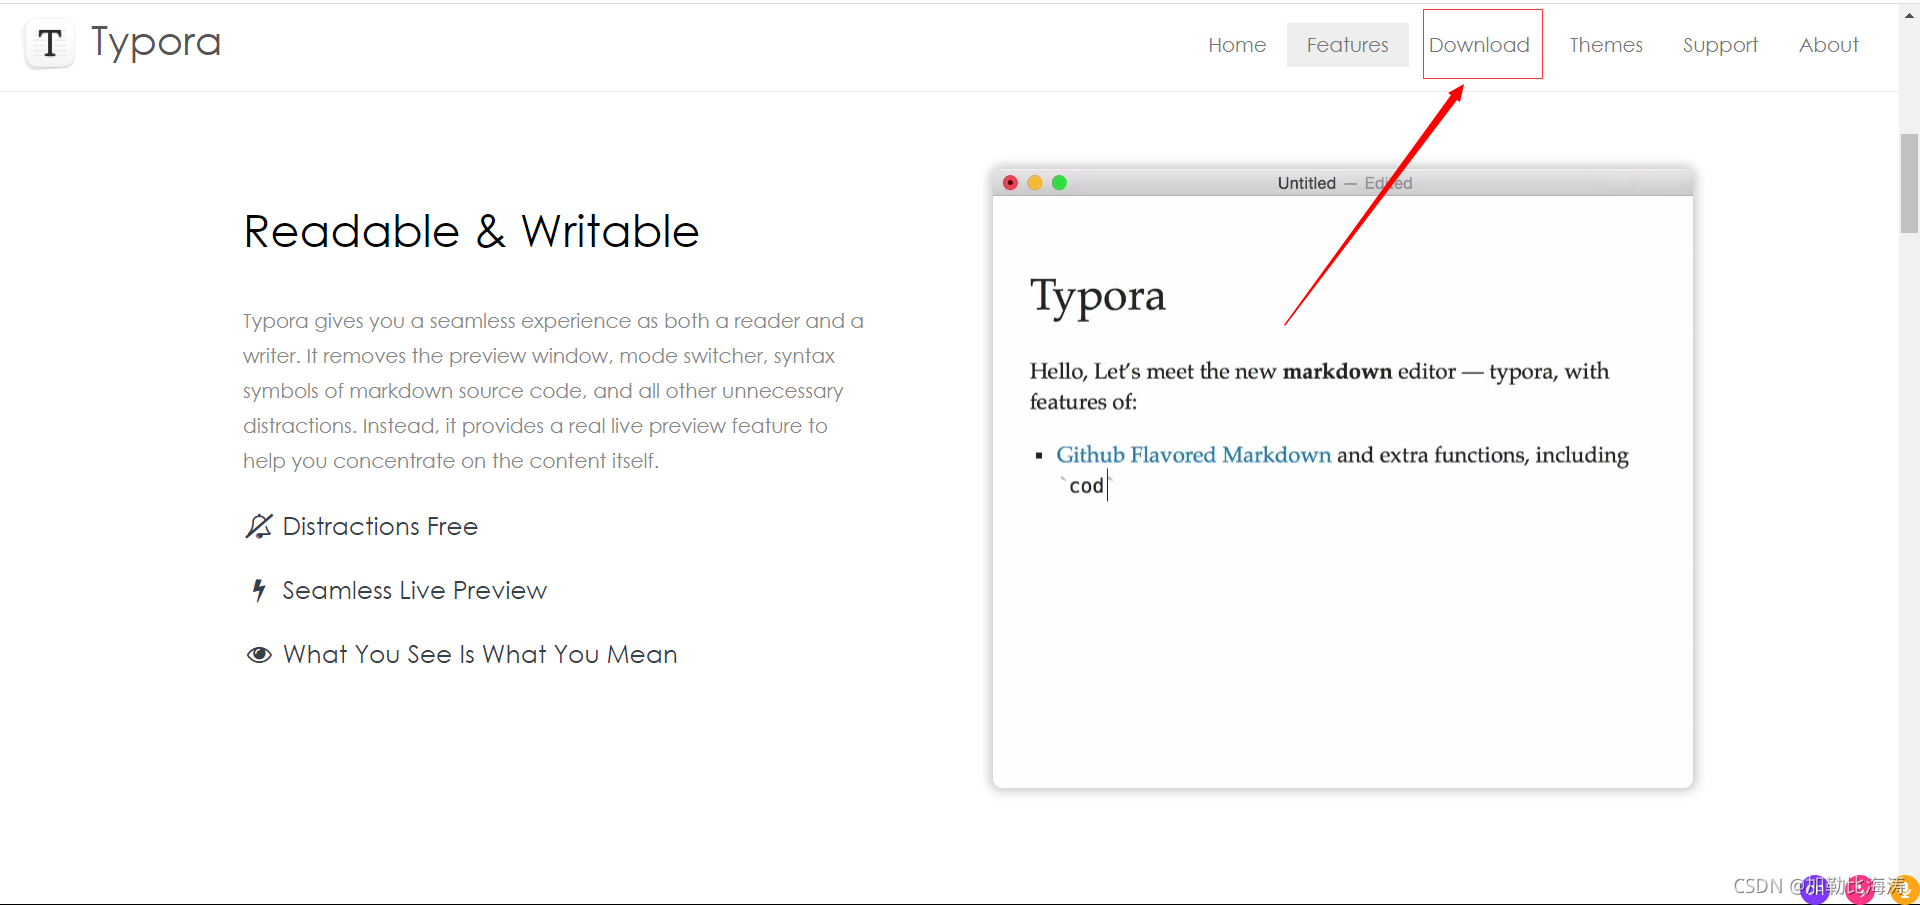This screenshot has width=1920, height=905.
Task: Click the Typora heading in demo window
Action: [x=1098, y=296]
